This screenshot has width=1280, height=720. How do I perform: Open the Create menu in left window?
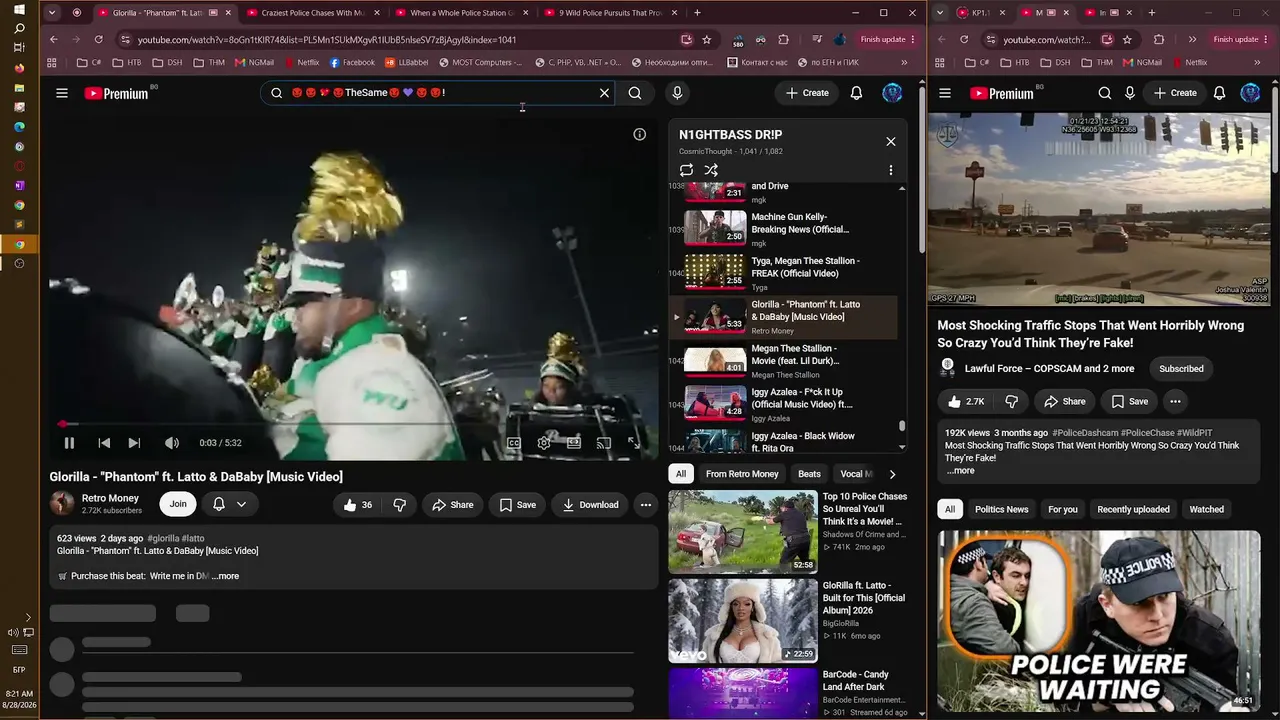[807, 93]
